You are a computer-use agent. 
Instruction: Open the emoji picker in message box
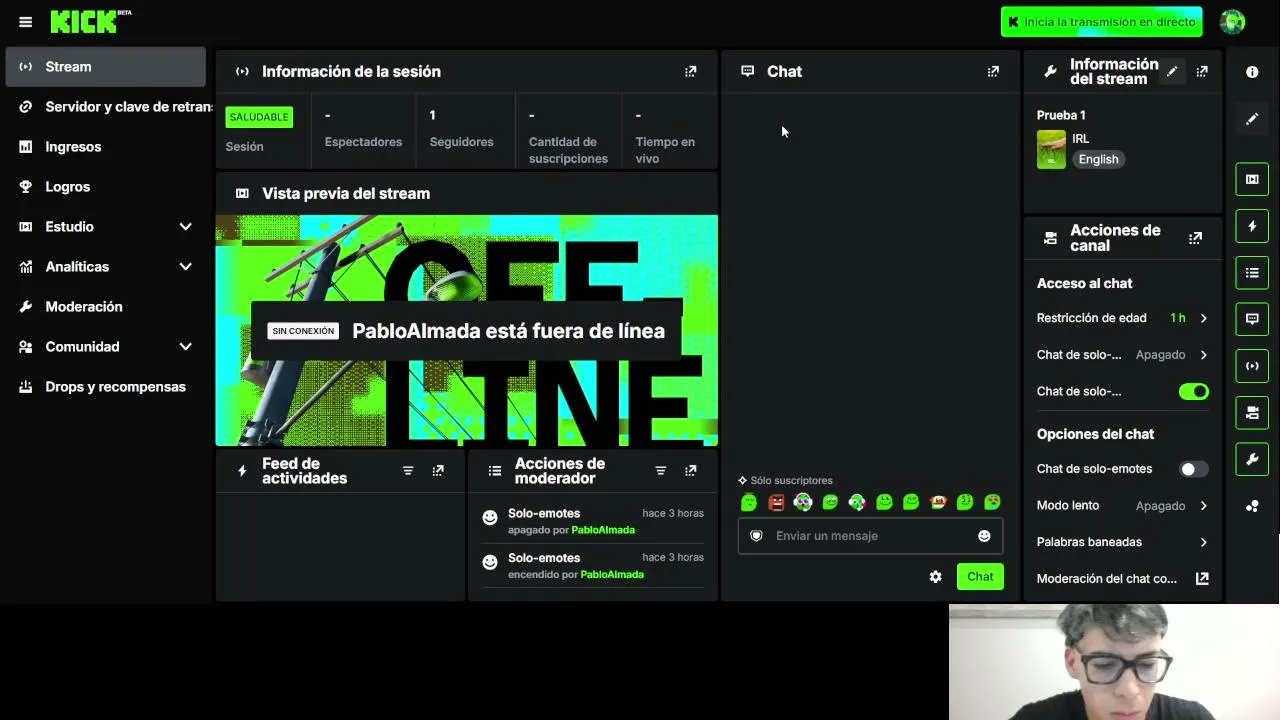coord(984,536)
